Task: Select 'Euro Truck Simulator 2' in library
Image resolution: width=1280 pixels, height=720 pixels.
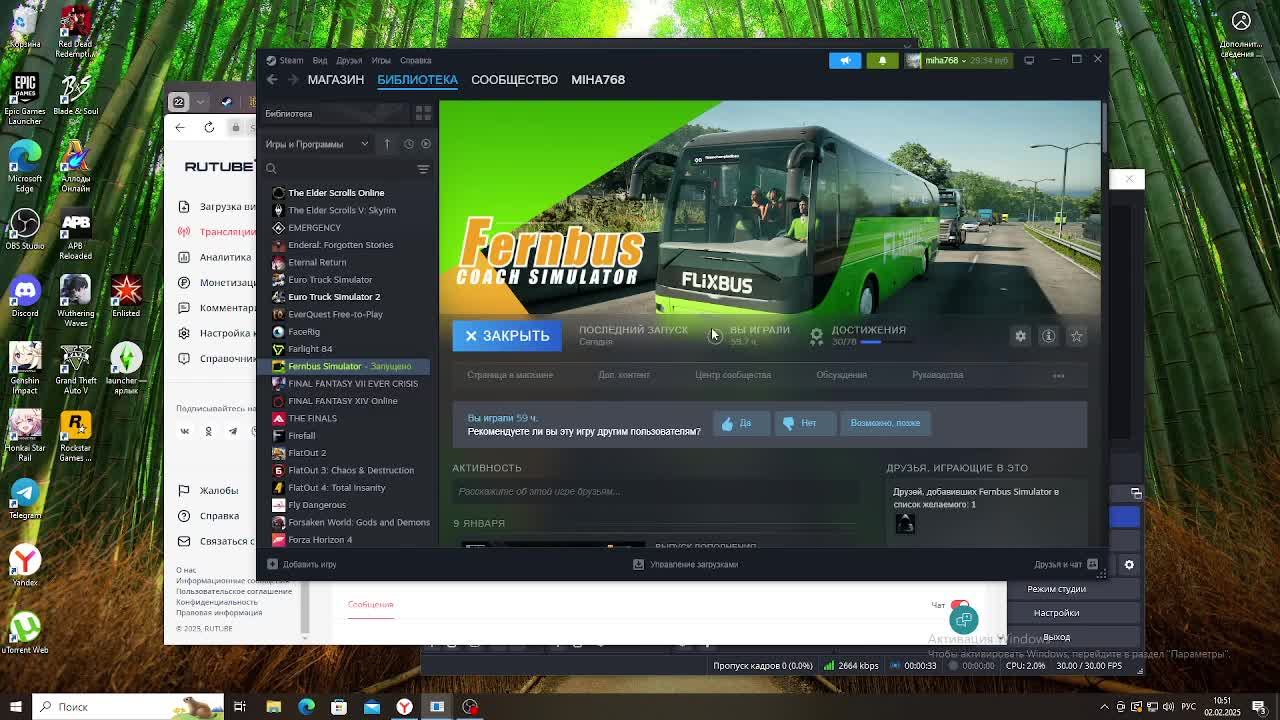Action: pos(334,297)
